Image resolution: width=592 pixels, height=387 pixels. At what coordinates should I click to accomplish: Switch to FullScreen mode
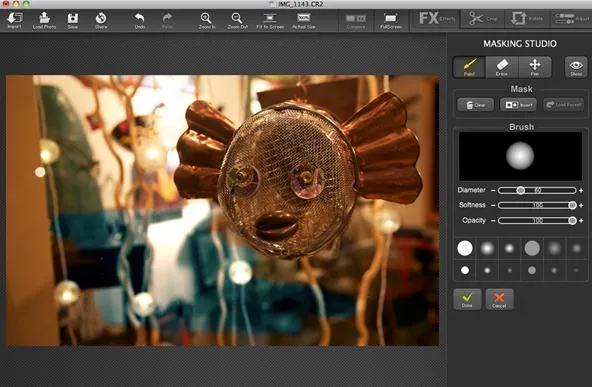click(x=391, y=20)
